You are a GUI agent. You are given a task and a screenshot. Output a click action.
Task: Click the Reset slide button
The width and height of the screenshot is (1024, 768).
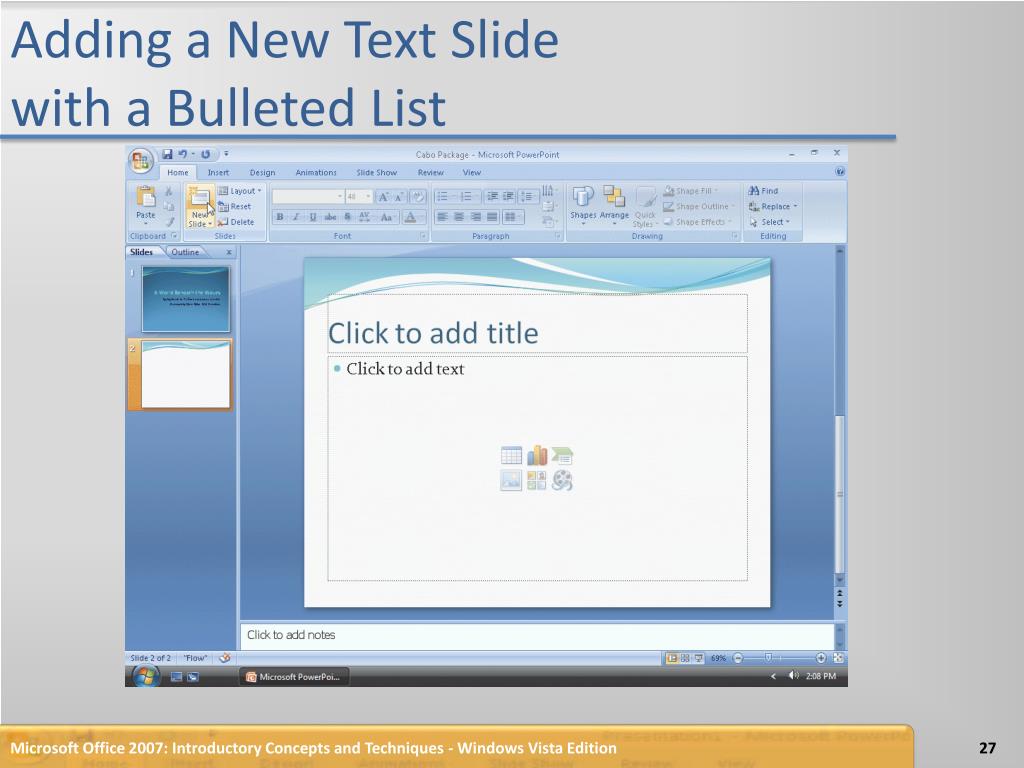click(x=234, y=206)
